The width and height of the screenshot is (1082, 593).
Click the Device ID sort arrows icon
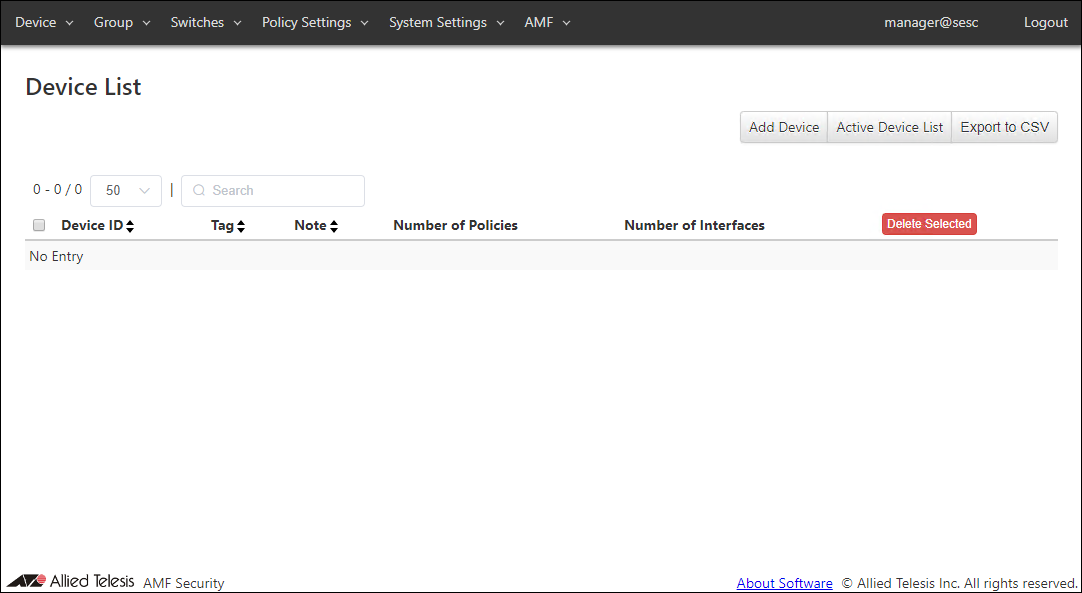point(130,226)
